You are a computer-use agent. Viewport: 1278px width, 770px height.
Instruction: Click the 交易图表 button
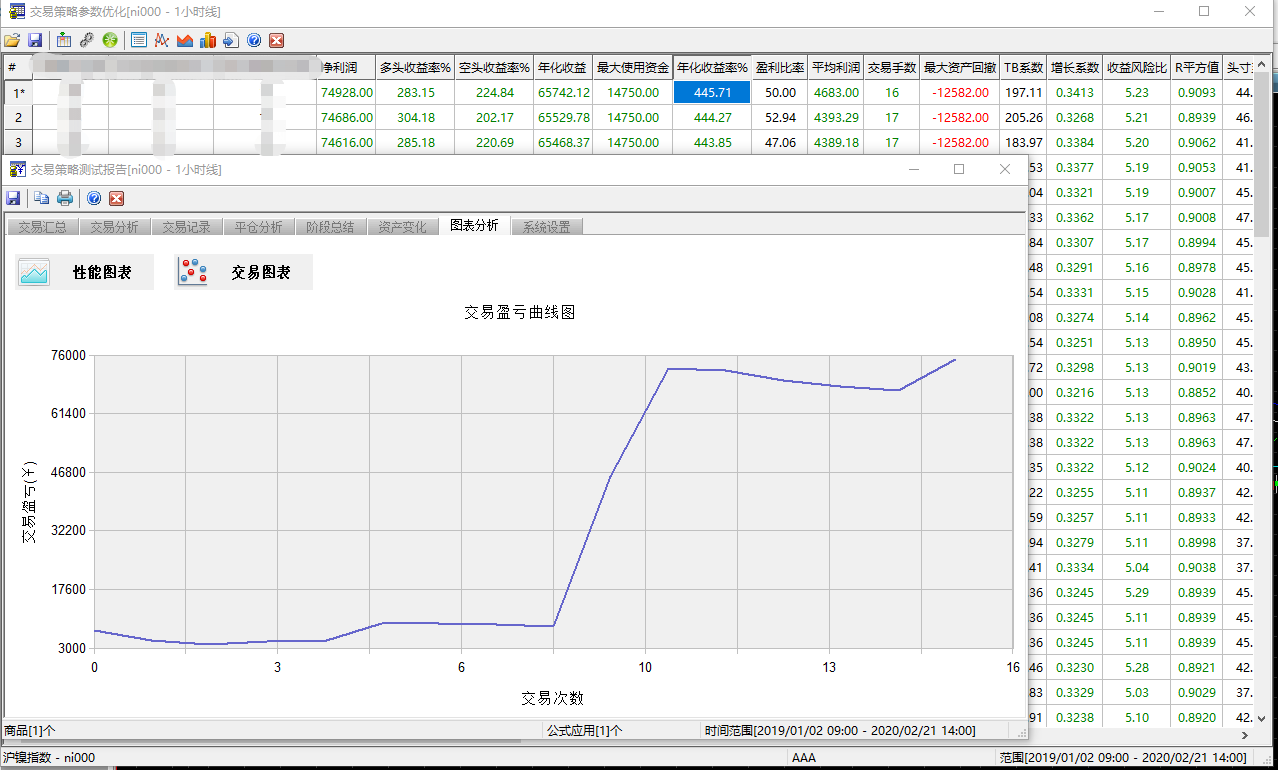(244, 272)
